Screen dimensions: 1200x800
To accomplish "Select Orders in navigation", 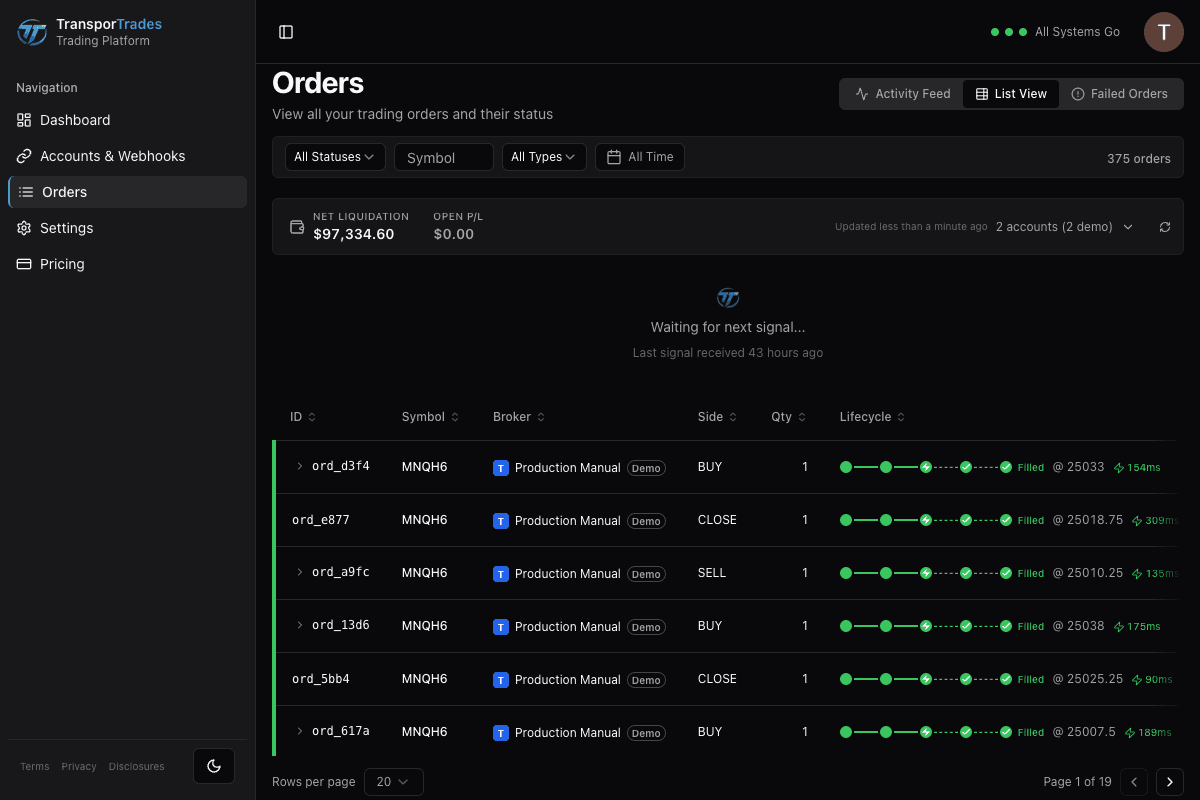I will point(127,192).
